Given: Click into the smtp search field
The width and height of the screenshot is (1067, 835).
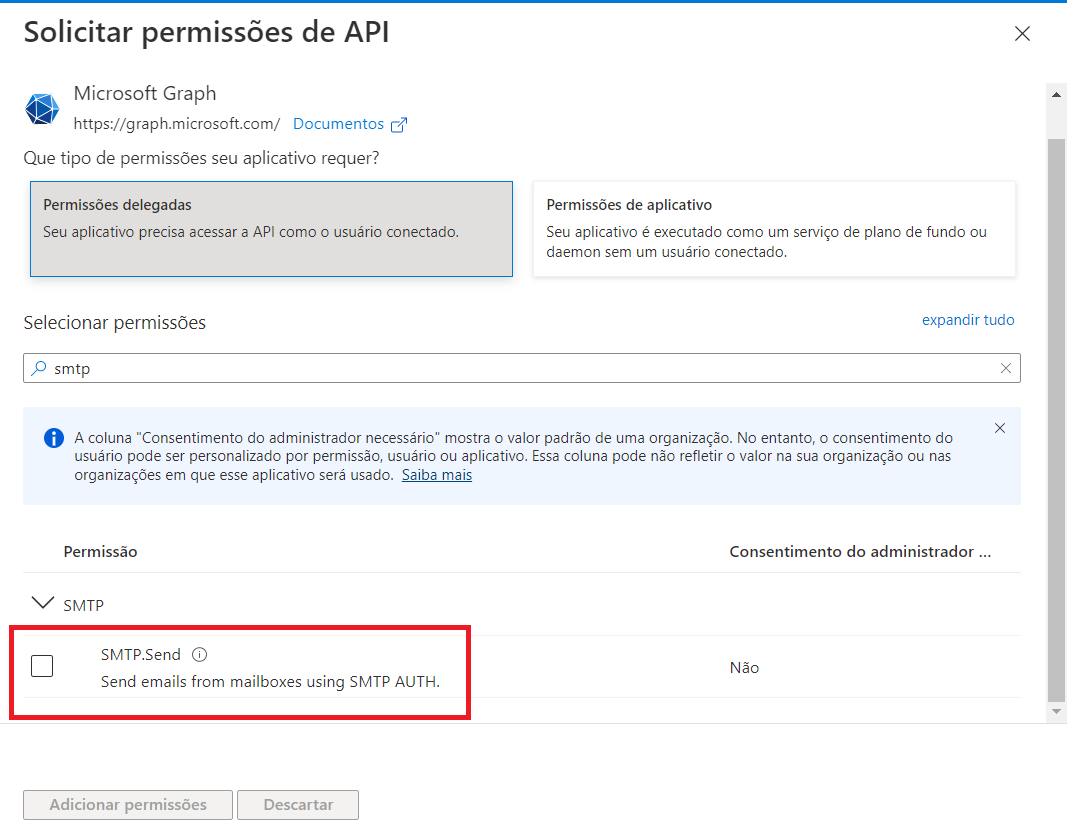Looking at the screenshot, I should 520,368.
